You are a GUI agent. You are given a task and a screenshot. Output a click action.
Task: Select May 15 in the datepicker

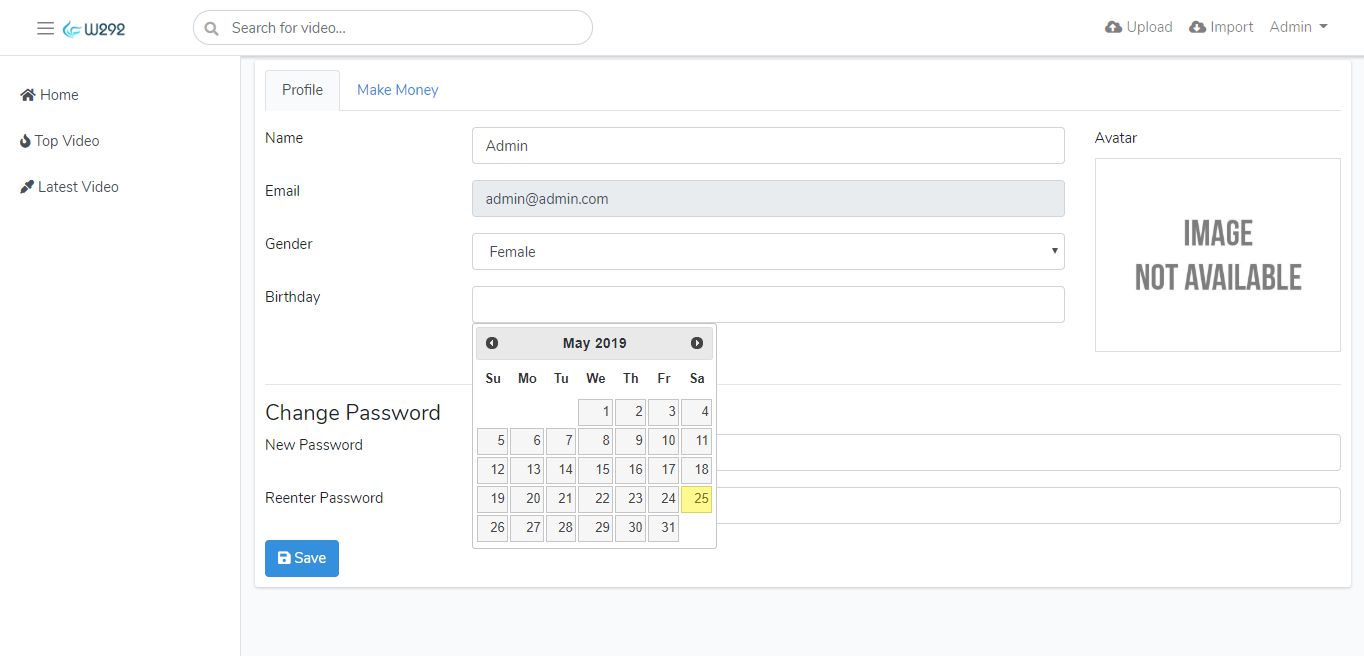596,470
